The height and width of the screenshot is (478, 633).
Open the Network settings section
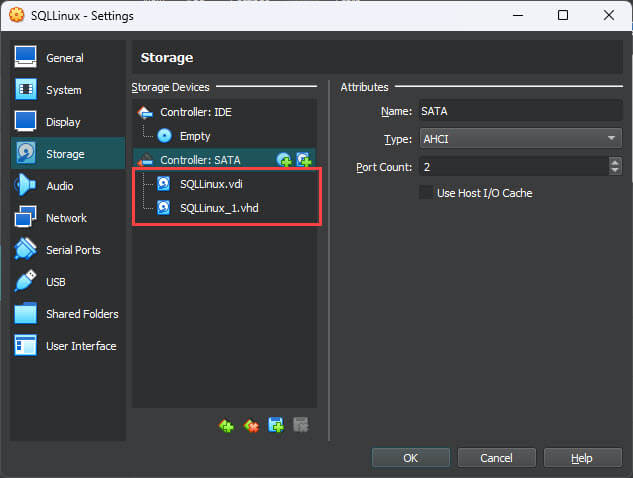point(66,218)
